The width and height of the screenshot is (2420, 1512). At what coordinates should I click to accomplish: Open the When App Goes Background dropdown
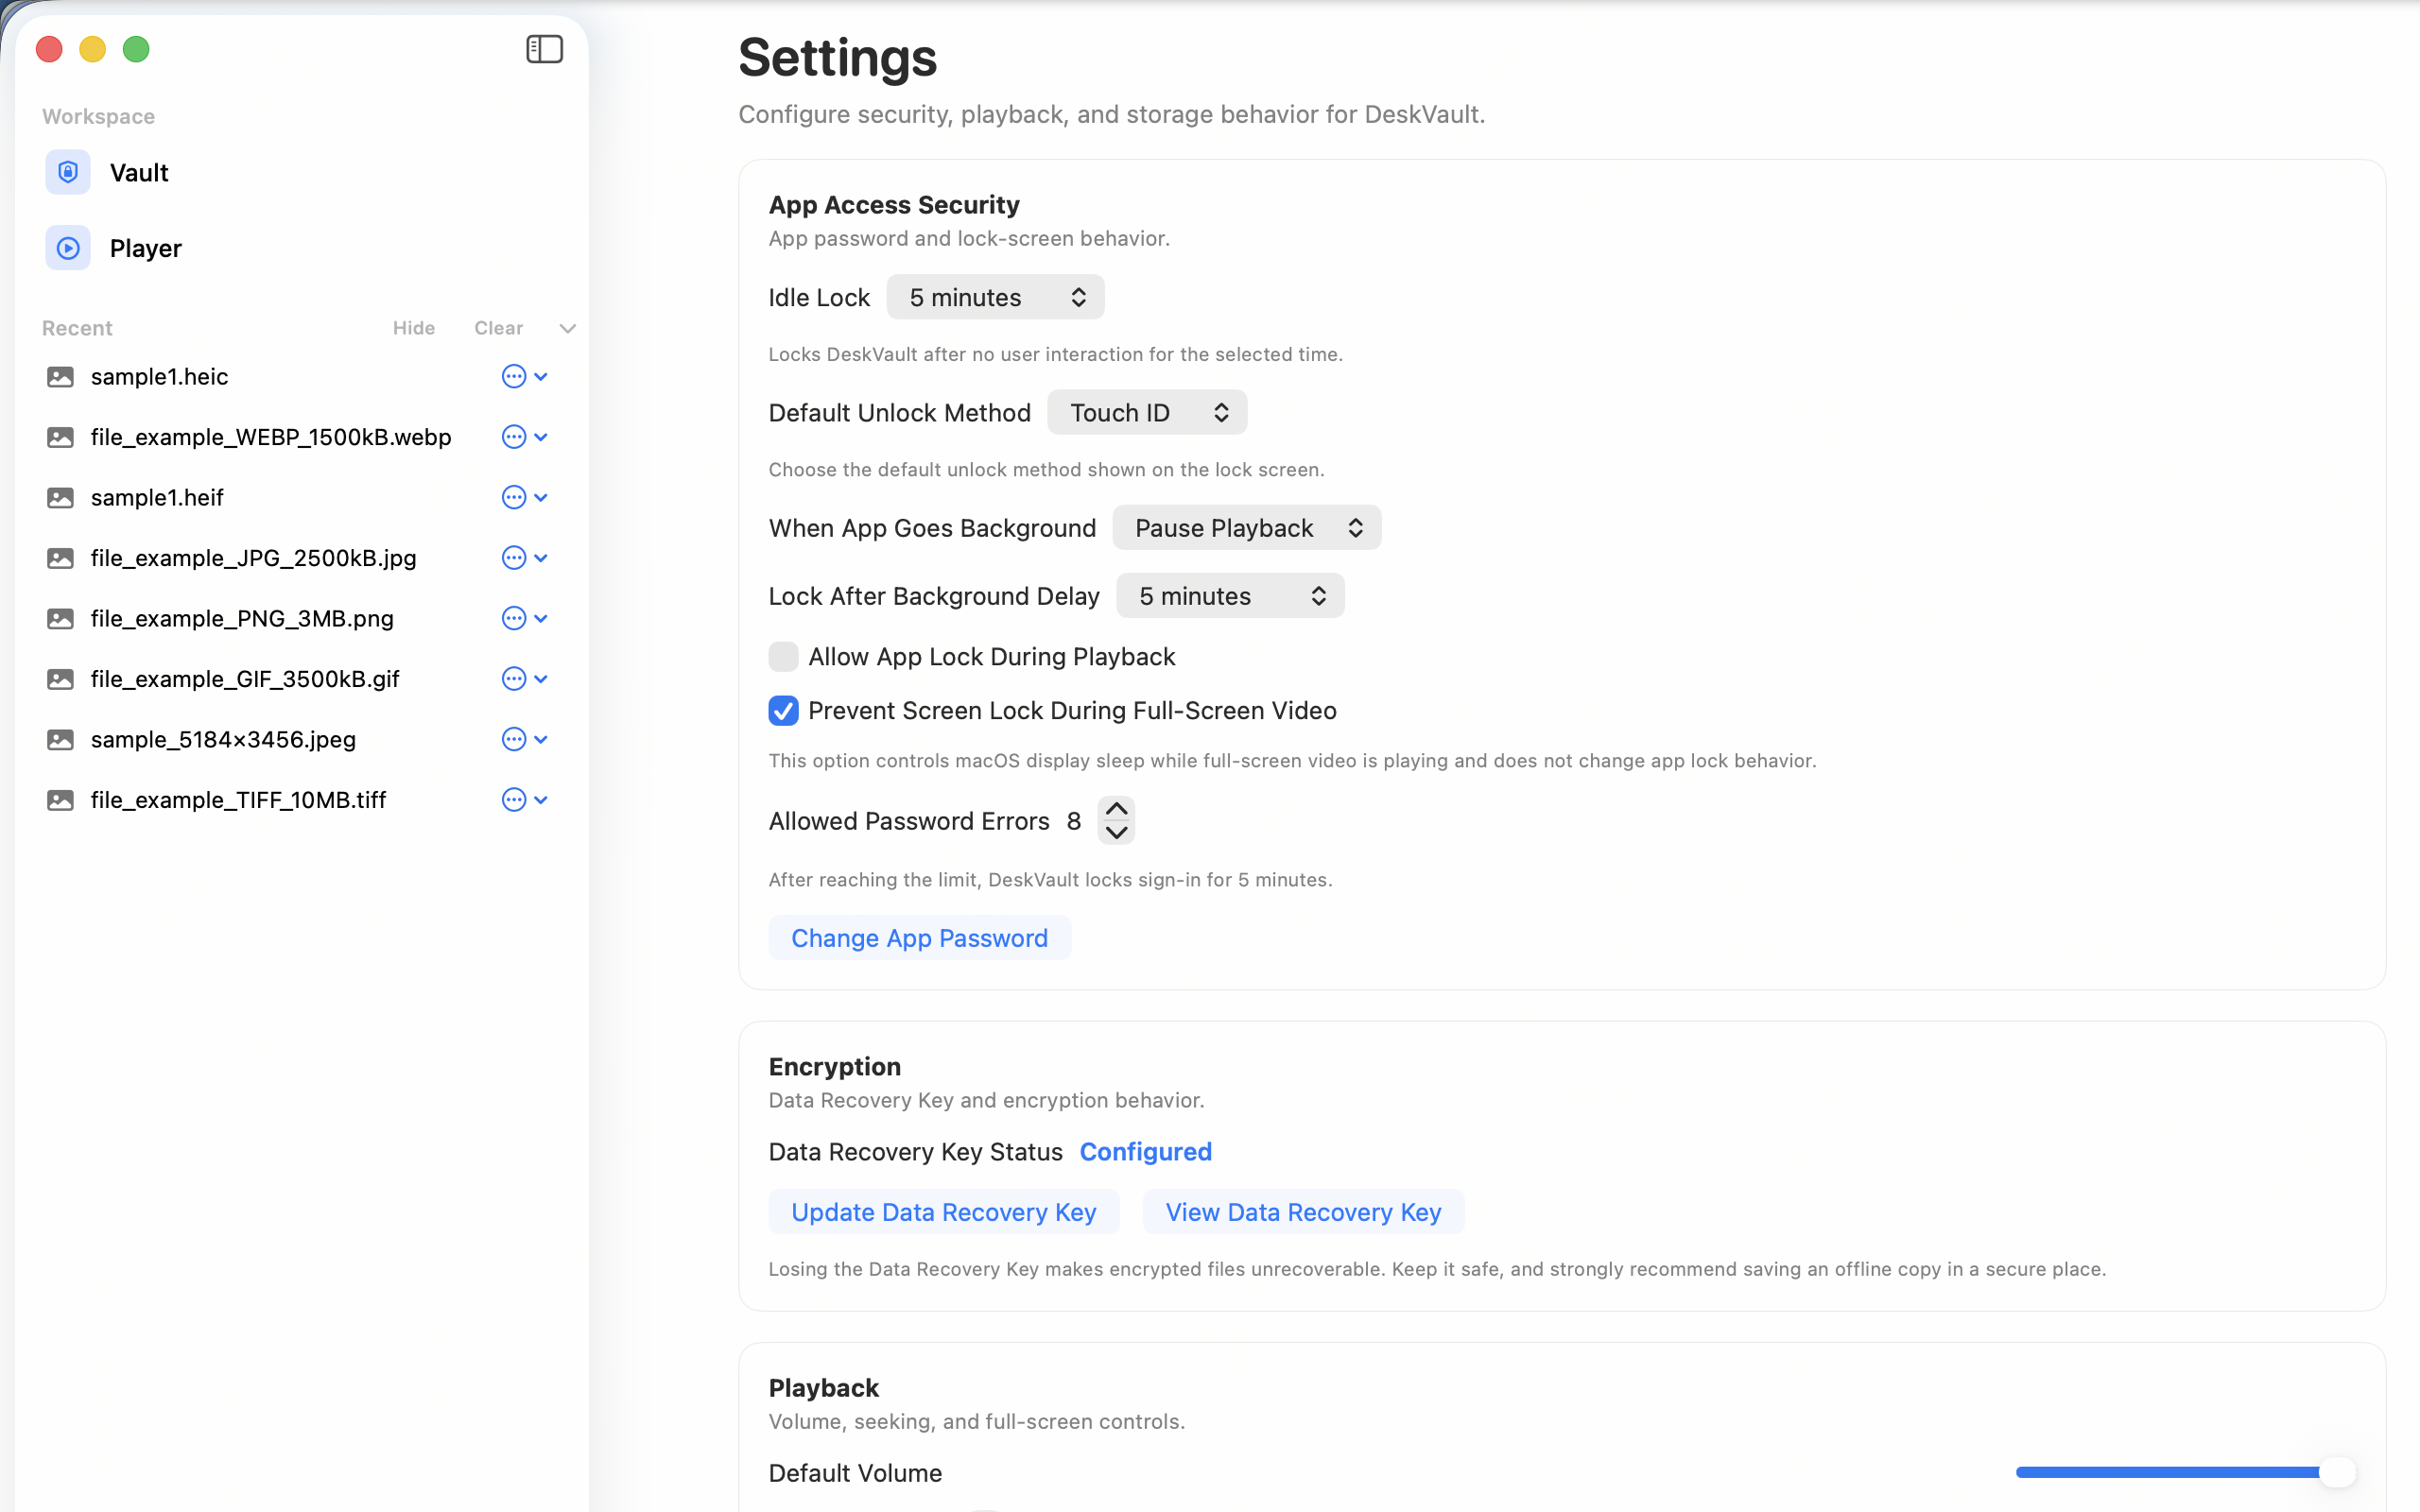point(1246,527)
